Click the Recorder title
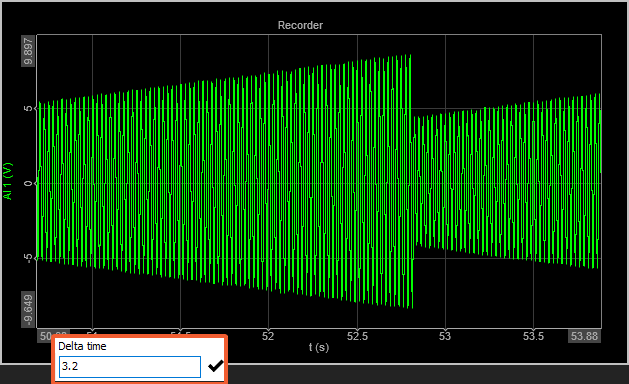Screen dimensions: 629x384 tap(300, 25)
